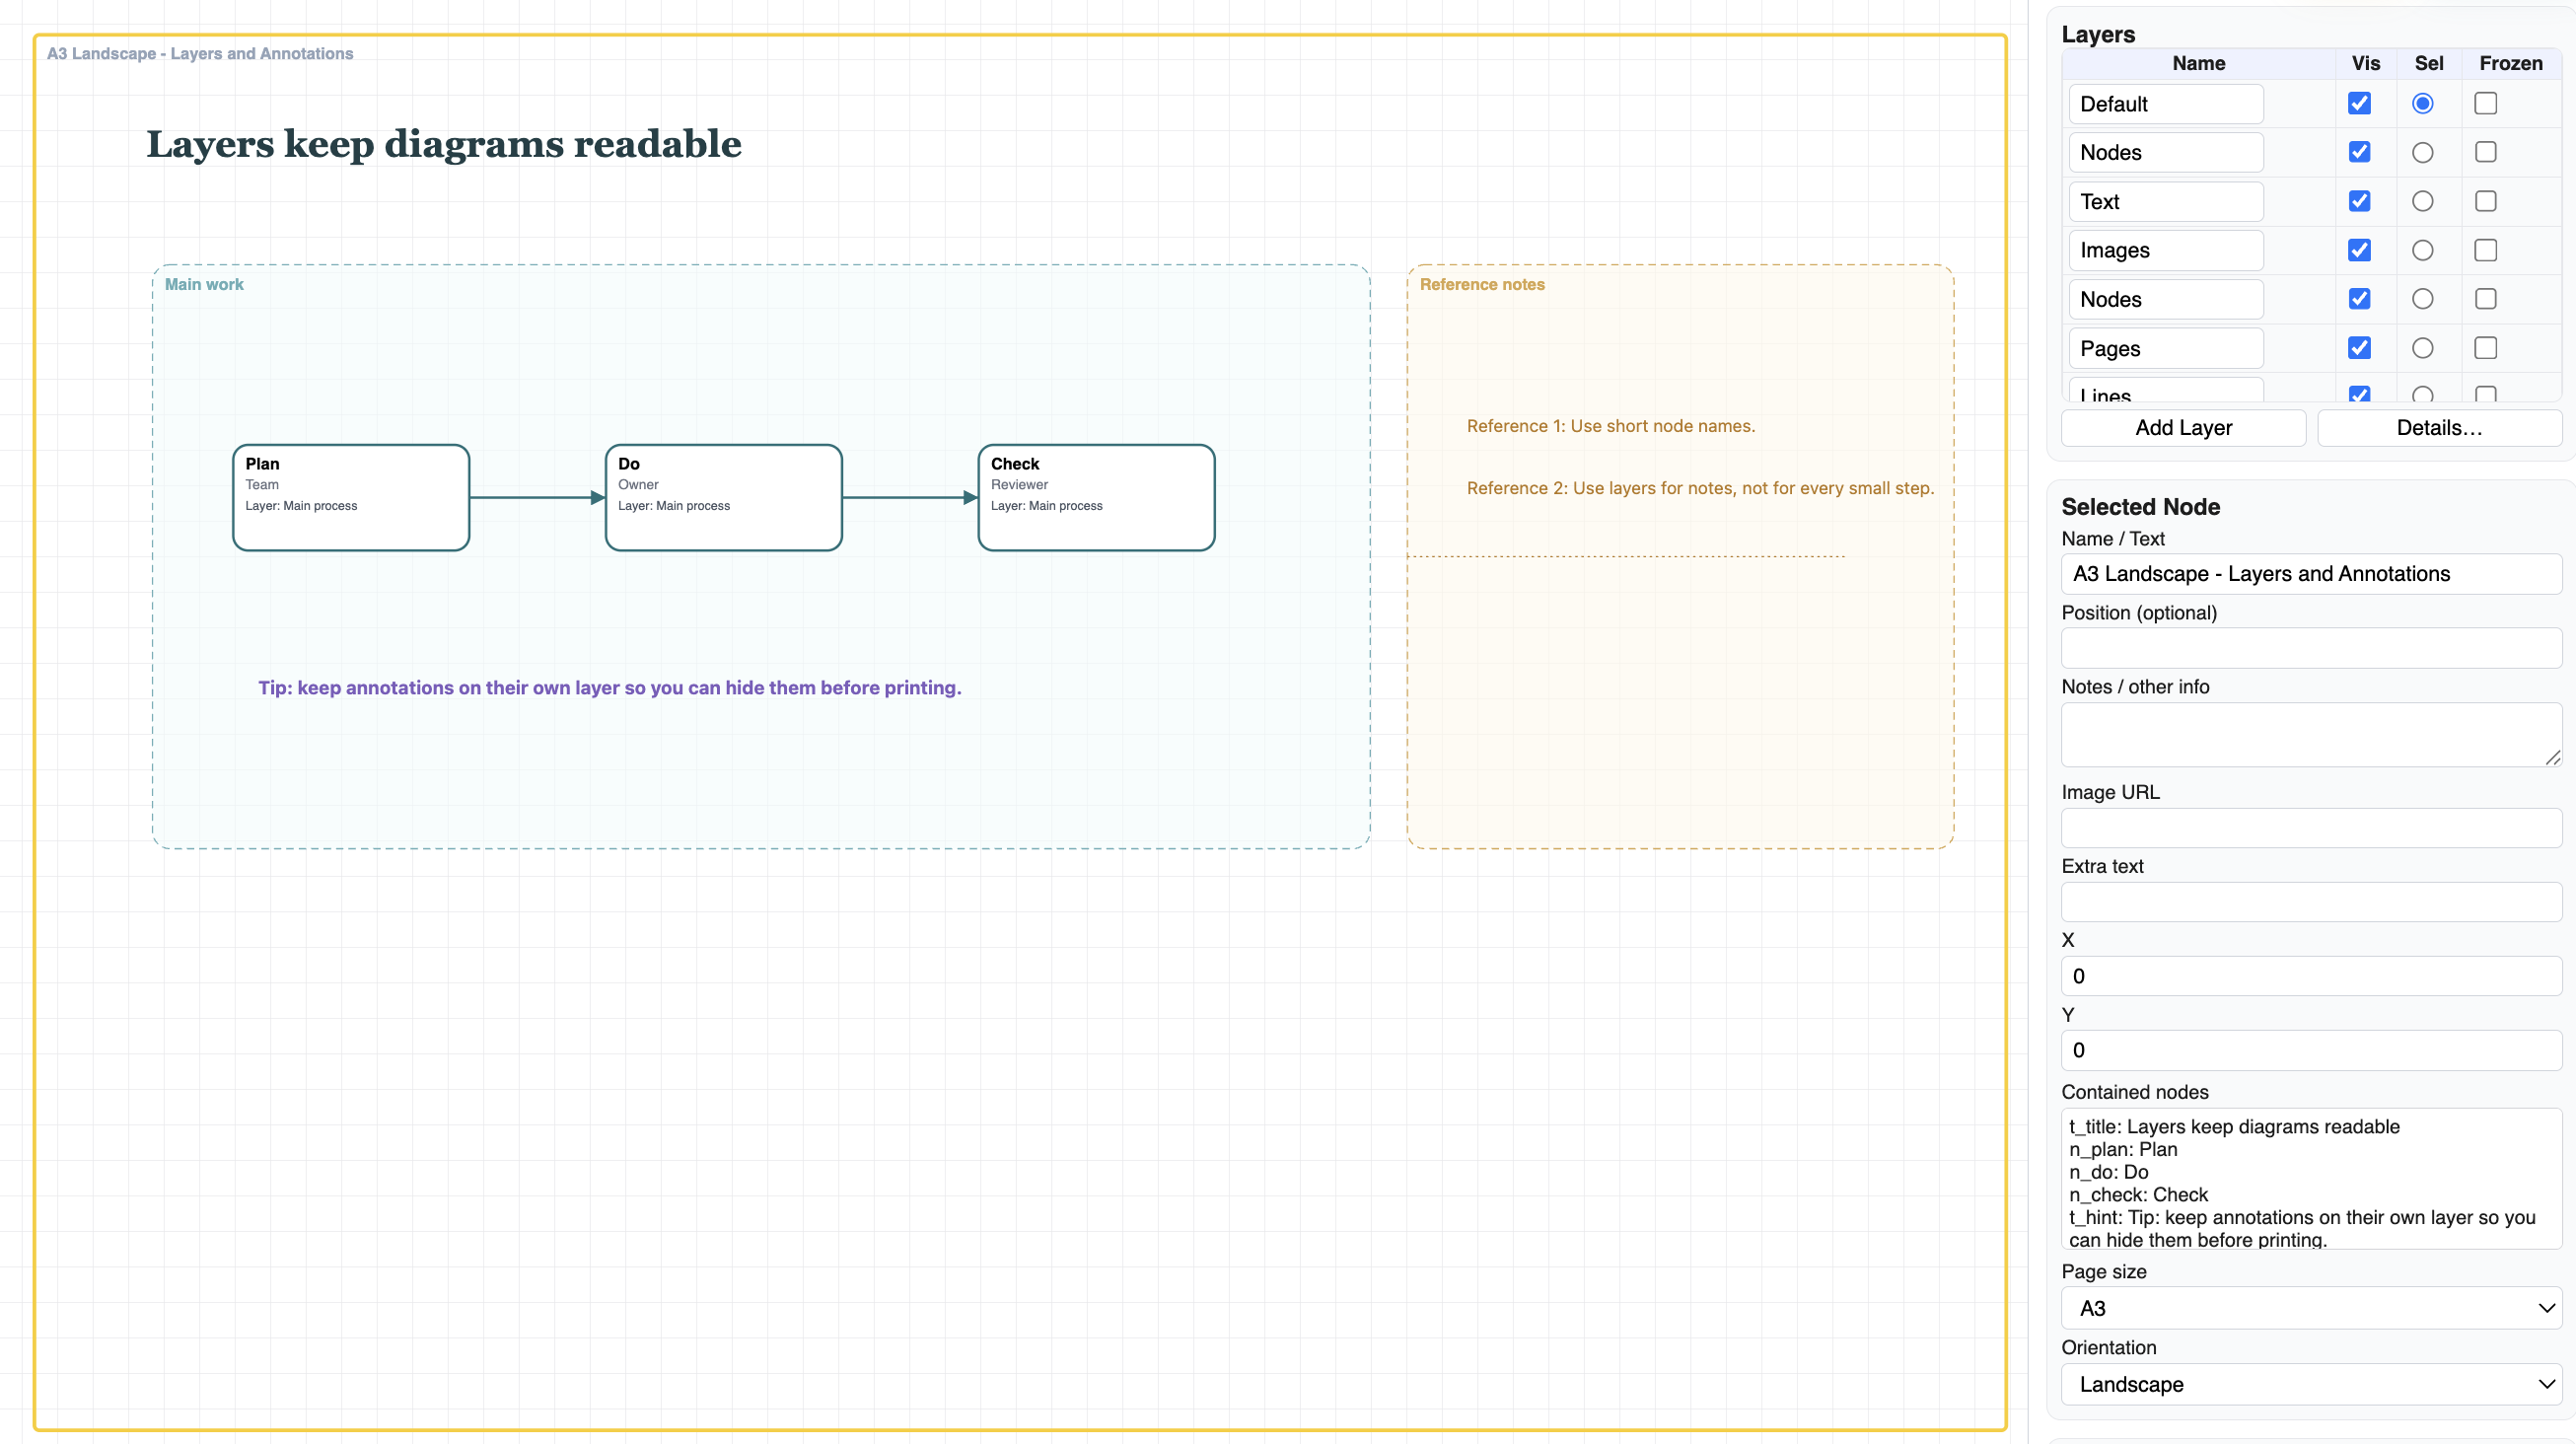The width and height of the screenshot is (2576, 1444).
Task: Click the purple 'Tip: keep annotations' text
Action: (610, 688)
